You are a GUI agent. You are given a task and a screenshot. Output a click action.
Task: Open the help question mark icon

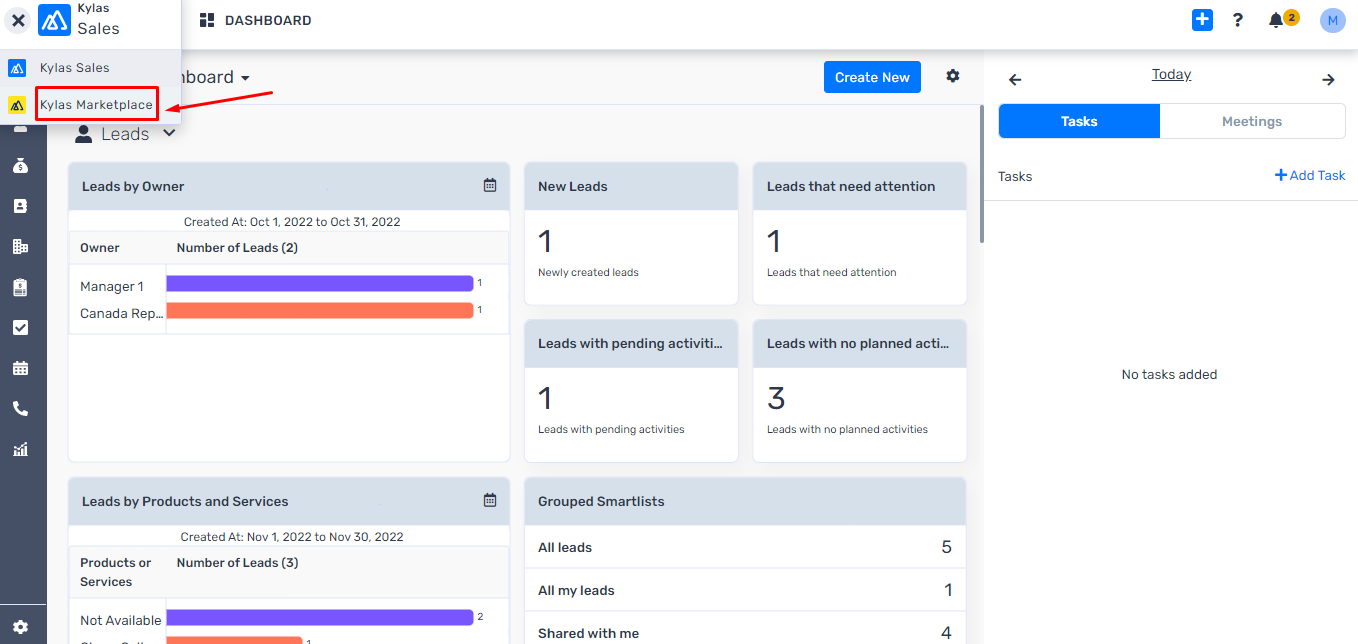tap(1238, 20)
